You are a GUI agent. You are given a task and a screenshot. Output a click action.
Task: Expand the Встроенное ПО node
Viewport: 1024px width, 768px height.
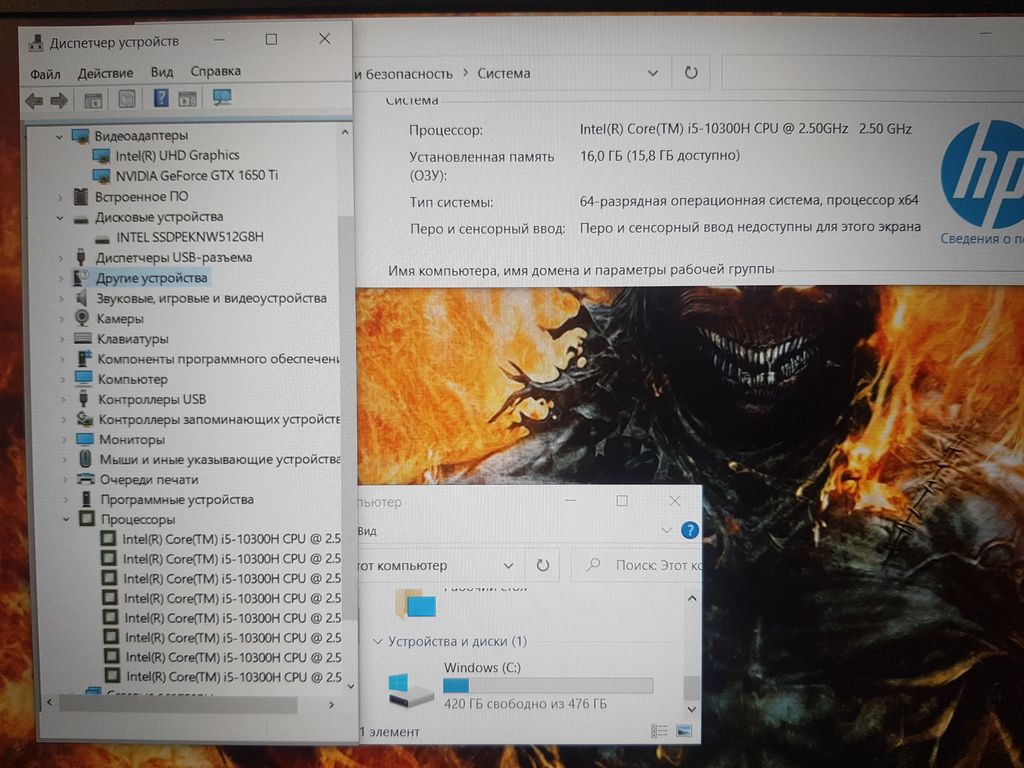pyautogui.click(x=60, y=197)
